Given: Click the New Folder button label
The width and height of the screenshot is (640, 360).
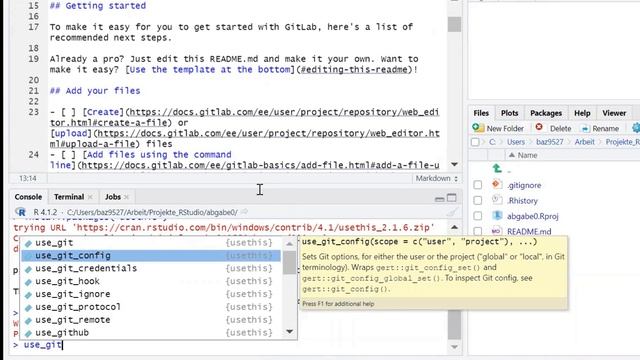Looking at the screenshot, I should (x=505, y=129).
